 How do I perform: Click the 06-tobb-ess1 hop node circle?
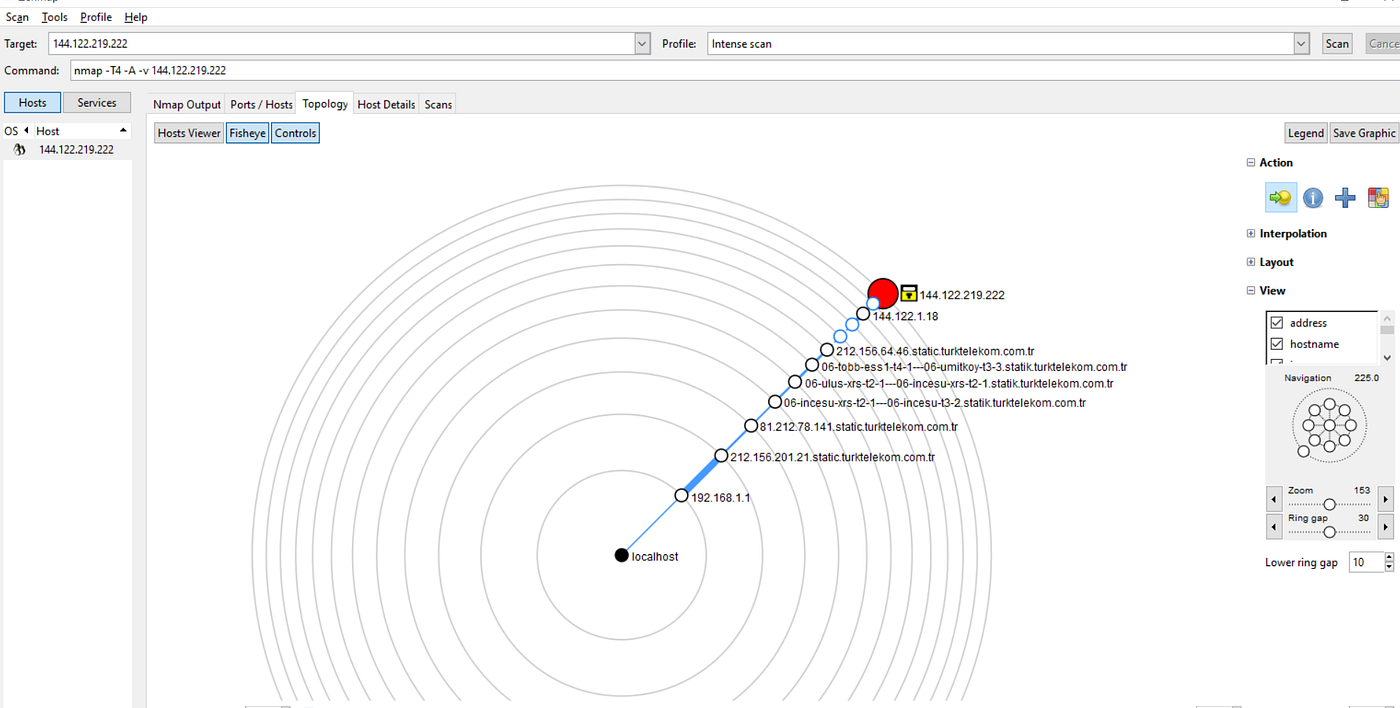[812, 366]
